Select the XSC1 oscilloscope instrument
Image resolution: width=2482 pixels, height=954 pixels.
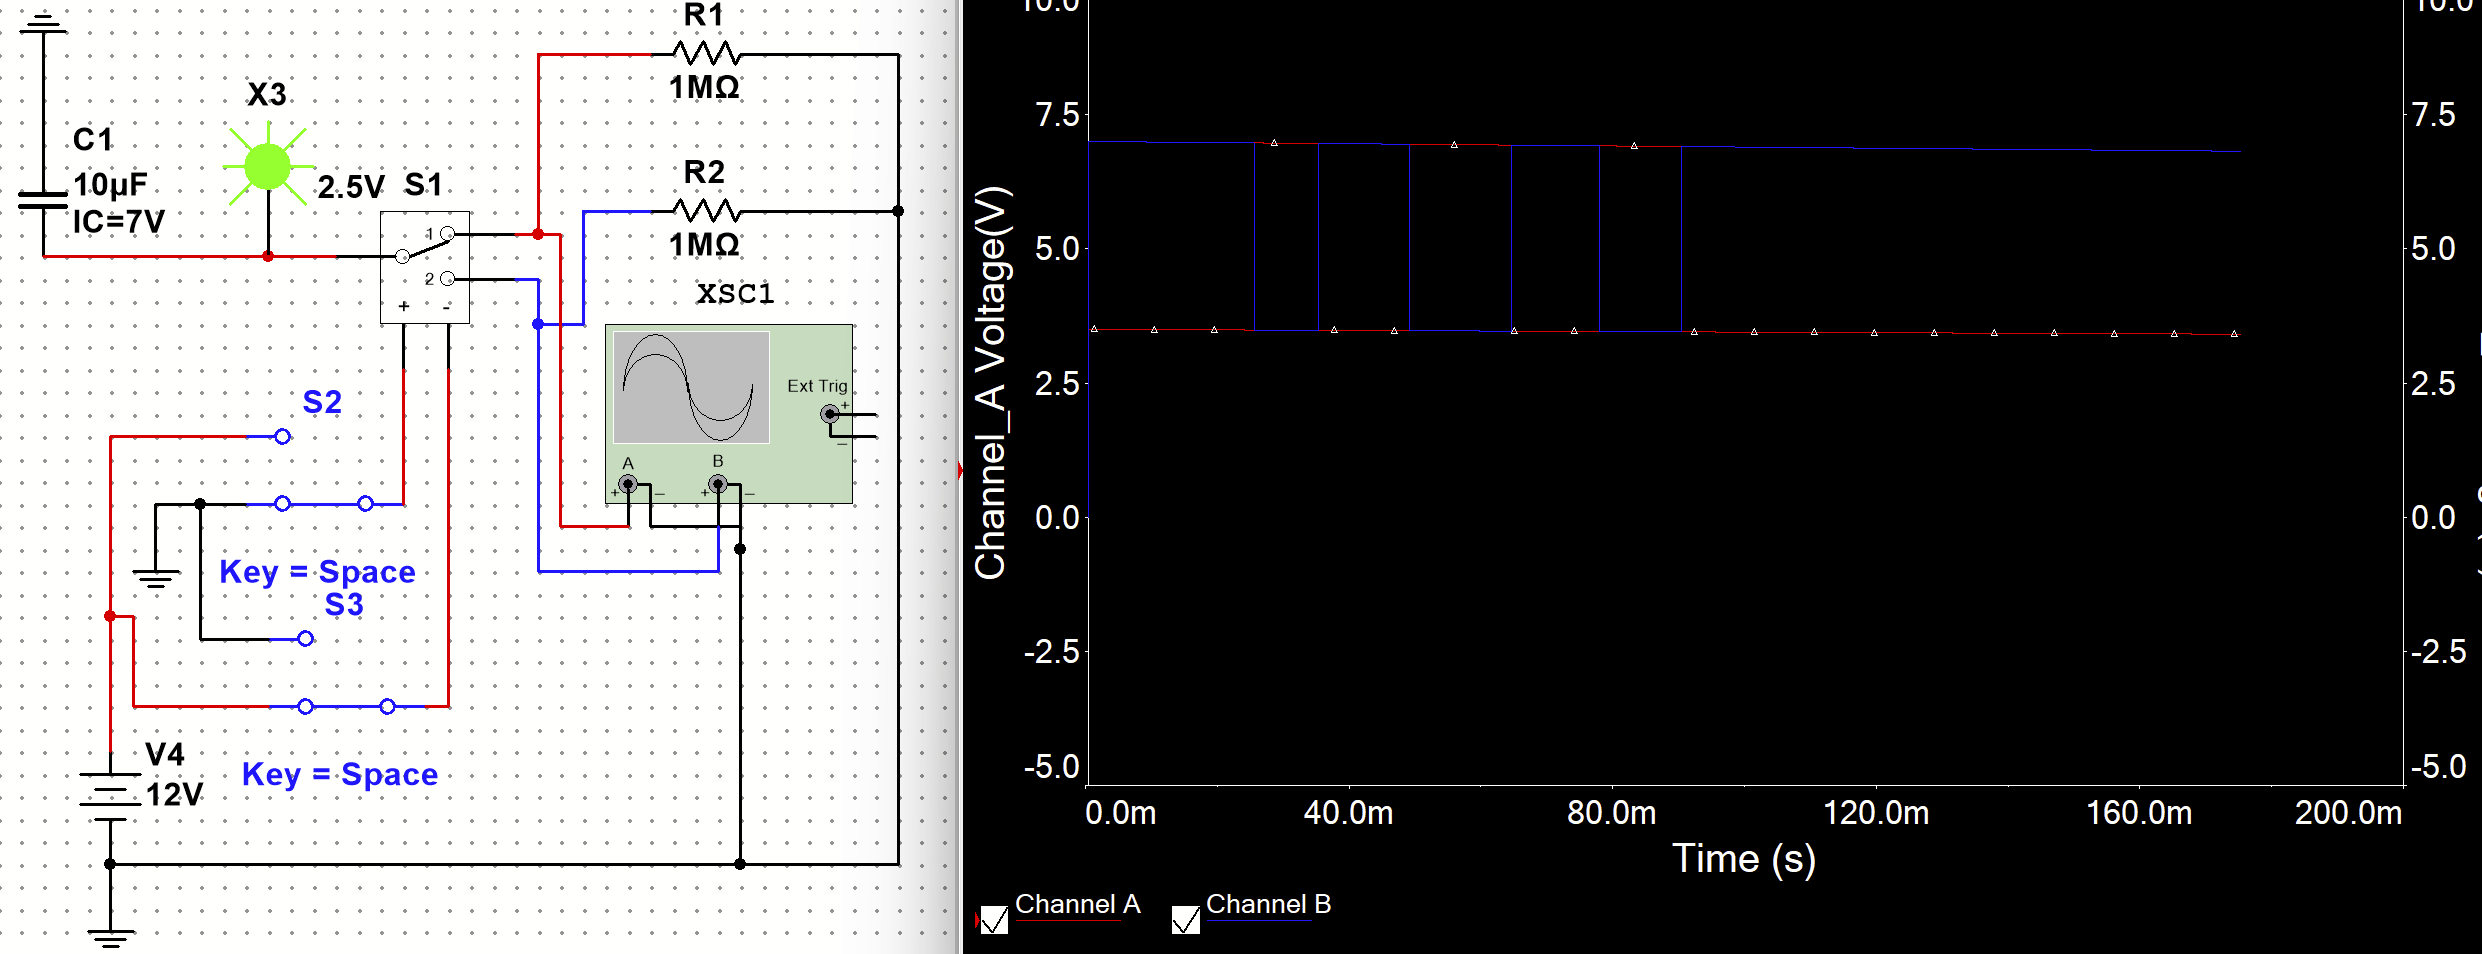(x=729, y=413)
